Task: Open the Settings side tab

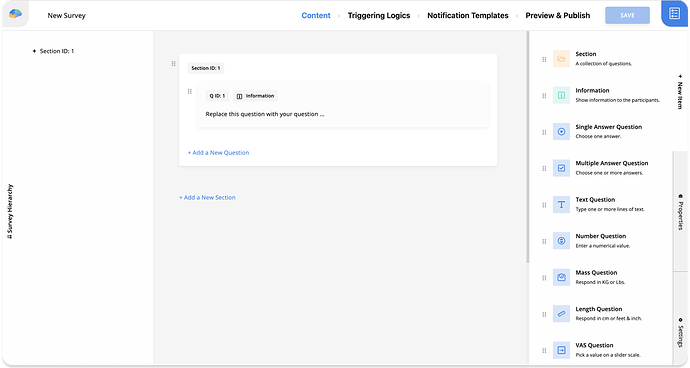Action: click(680, 332)
